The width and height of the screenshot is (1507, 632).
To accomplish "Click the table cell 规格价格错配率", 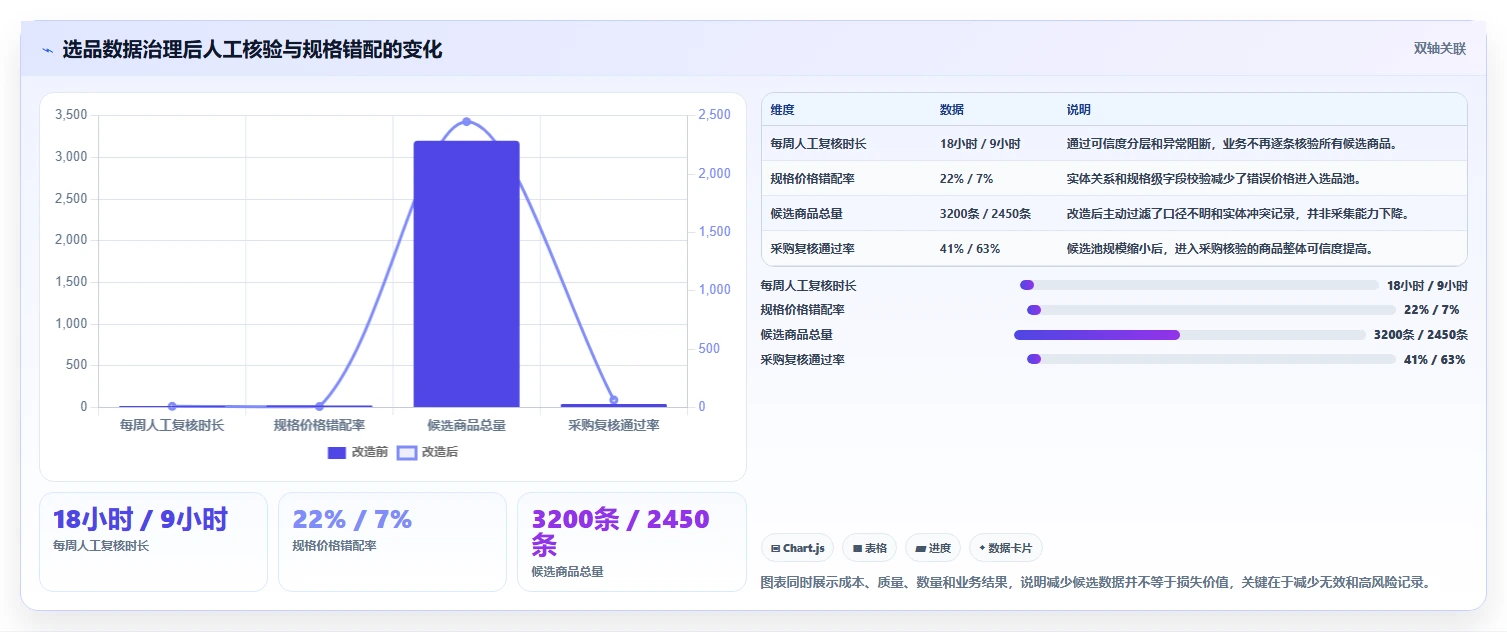I will point(812,179).
